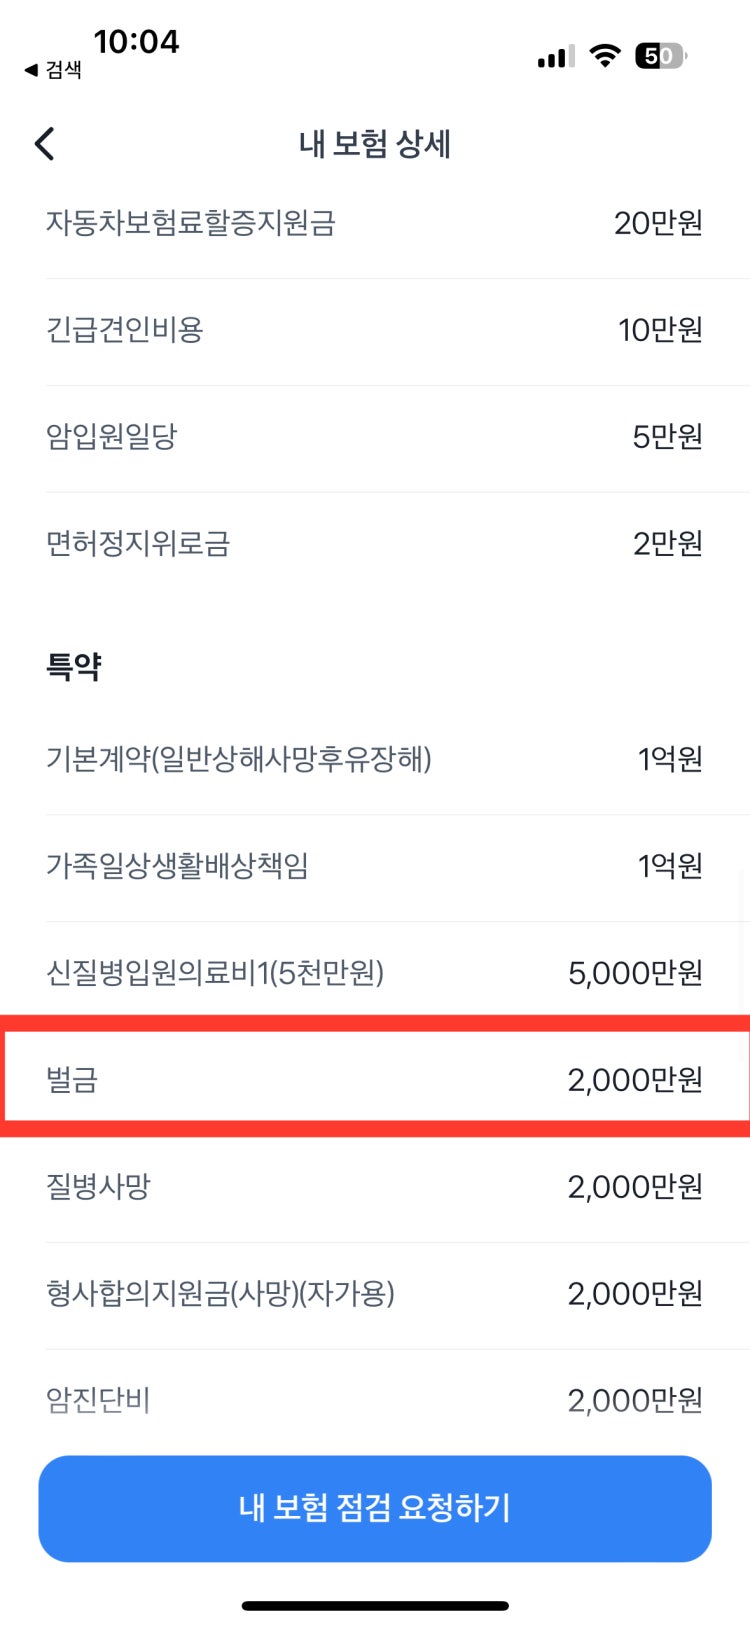The height and width of the screenshot is (1626, 750).
Task: Tap the 내 보험 상세 page title
Action: coord(375,144)
